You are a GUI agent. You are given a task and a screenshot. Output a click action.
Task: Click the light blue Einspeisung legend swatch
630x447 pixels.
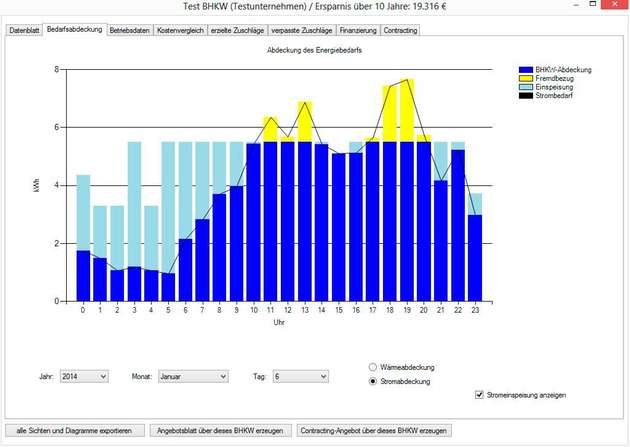click(x=526, y=87)
